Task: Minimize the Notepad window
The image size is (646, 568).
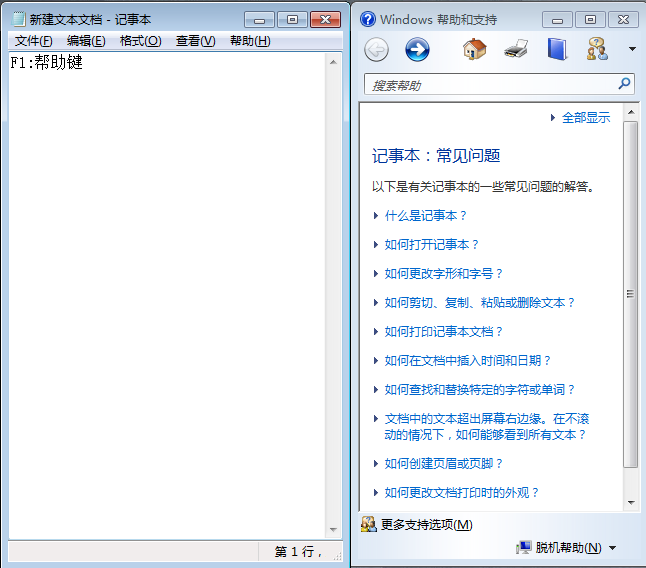Action: coord(259,19)
